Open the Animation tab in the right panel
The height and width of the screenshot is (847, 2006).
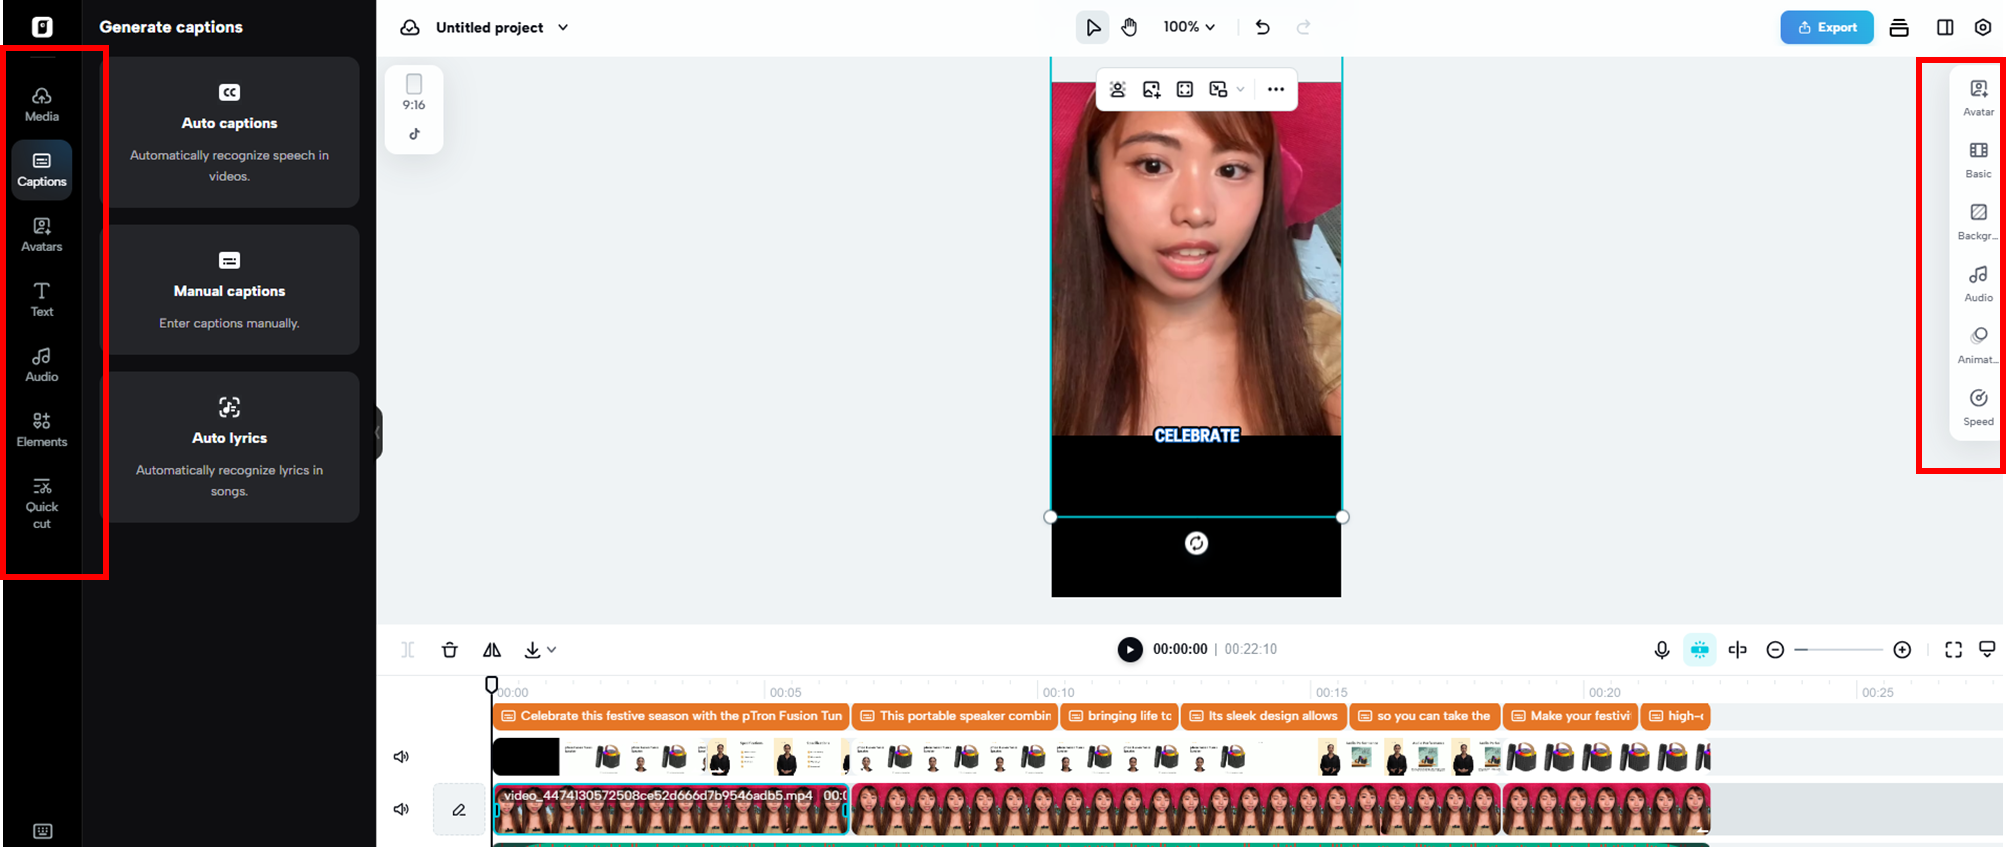click(x=1978, y=346)
